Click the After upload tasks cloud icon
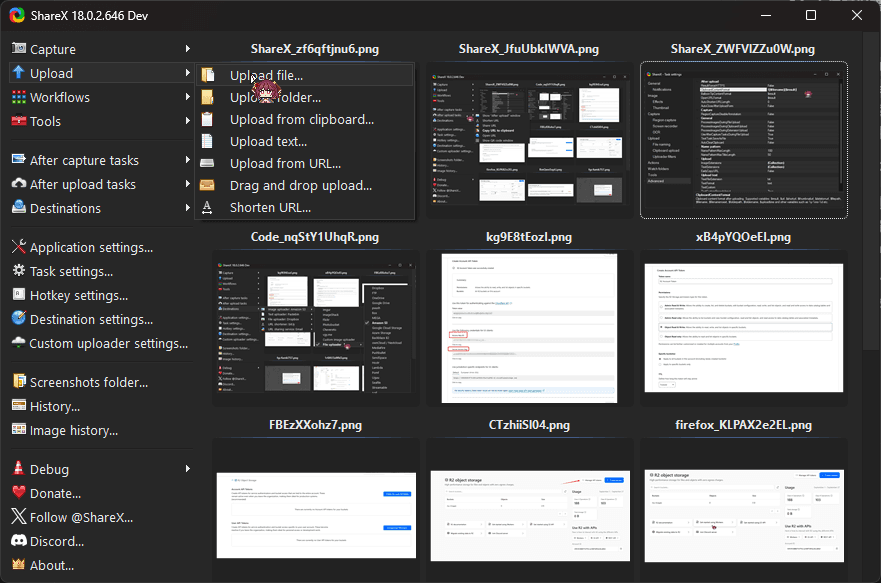This screenshot has height=583, width=881. [x=18, y=184]
